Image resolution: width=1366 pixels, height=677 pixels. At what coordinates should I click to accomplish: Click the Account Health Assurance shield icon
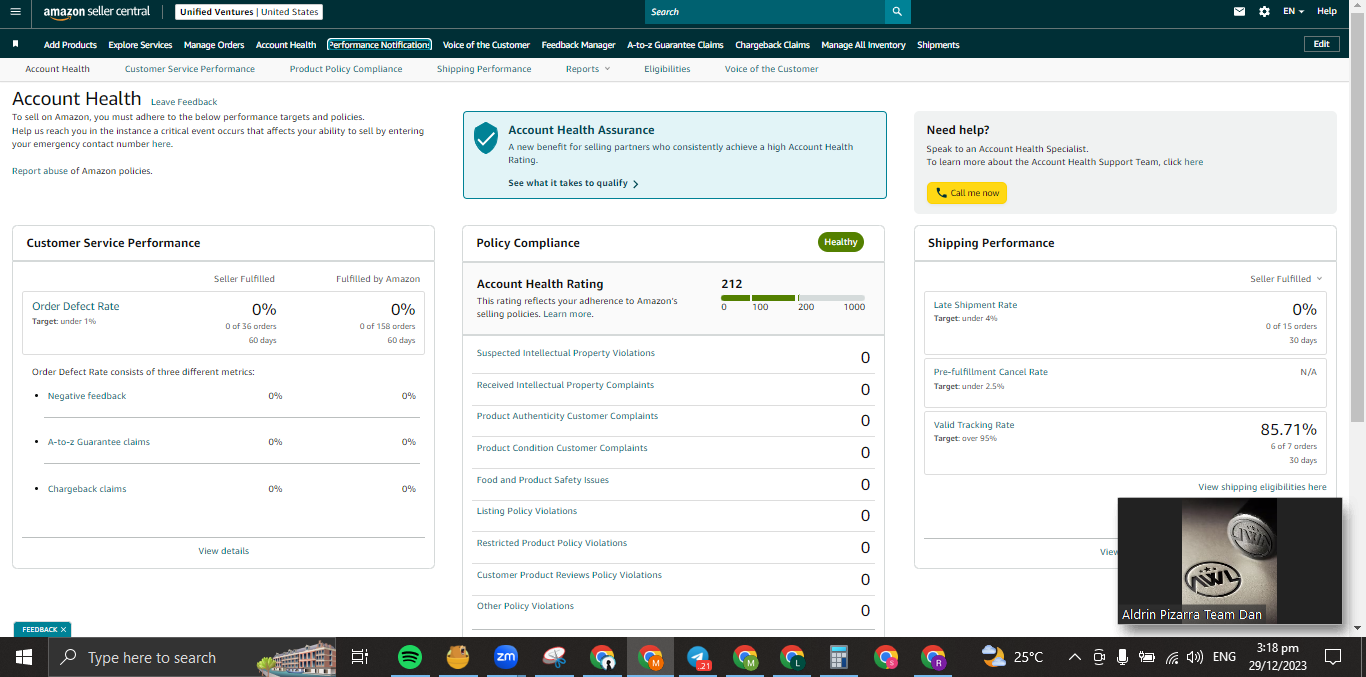click(x=486, y=137)
